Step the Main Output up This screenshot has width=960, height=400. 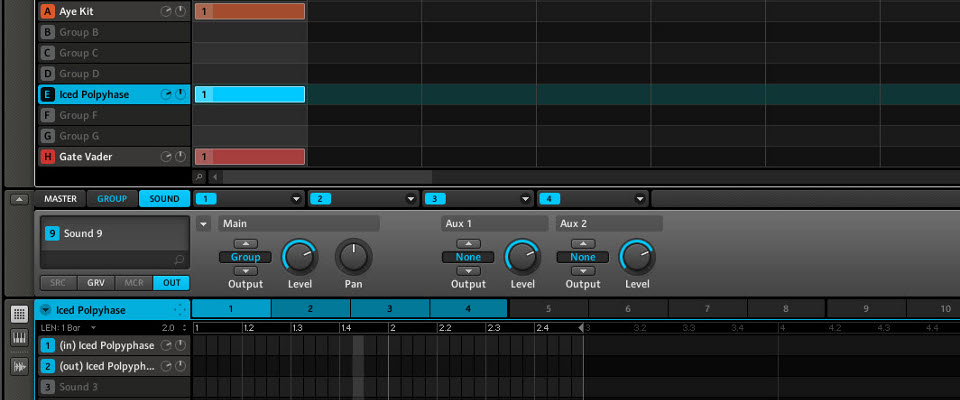pyautogui.click(x=246, y=244)
